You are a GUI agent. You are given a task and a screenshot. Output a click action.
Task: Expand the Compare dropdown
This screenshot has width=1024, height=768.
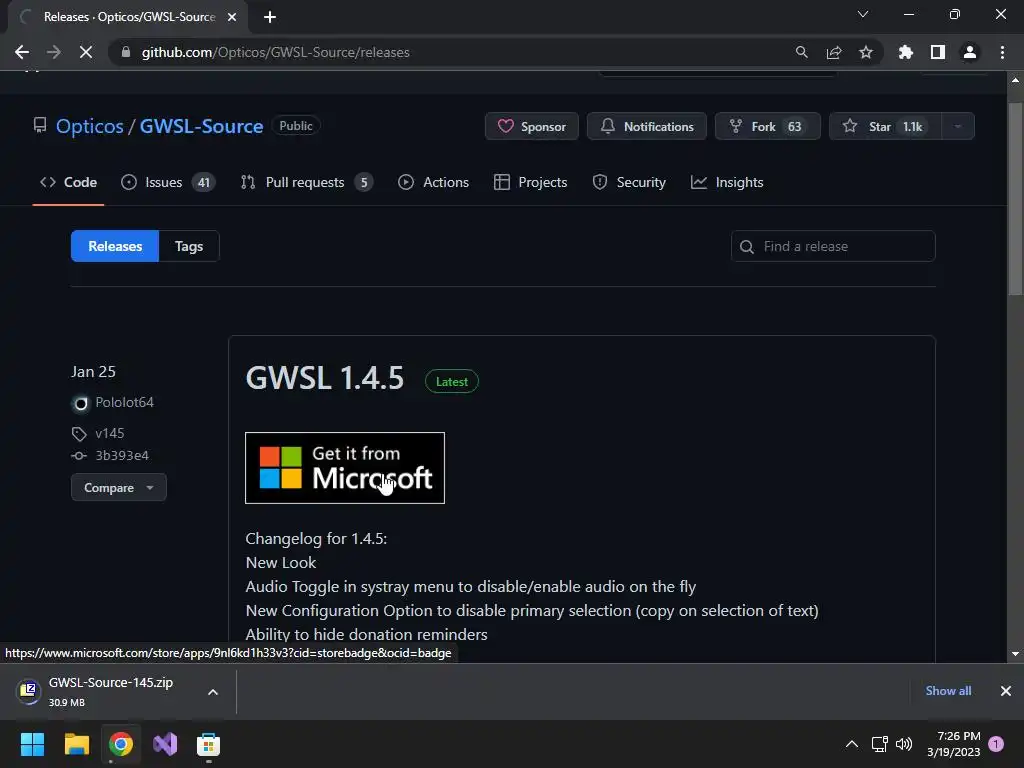point(118,487)
